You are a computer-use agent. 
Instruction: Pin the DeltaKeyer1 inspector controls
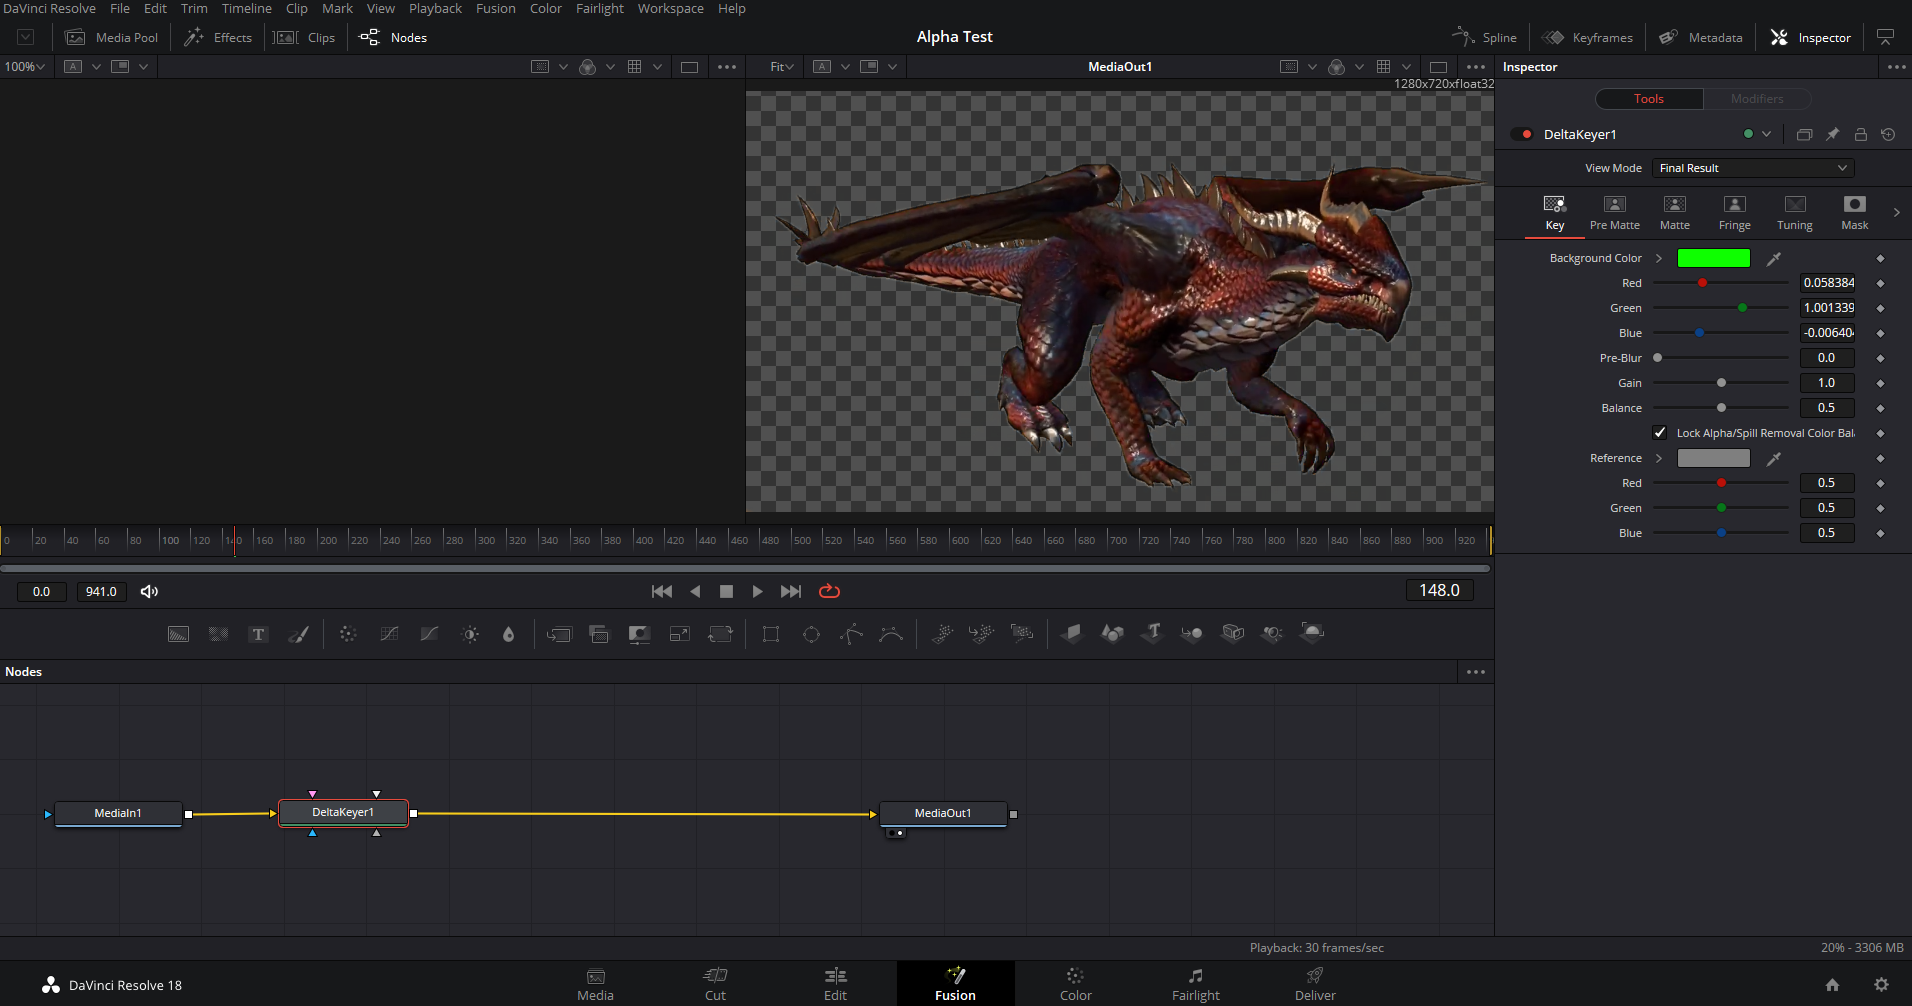pyautogui.click(x=1832, y=134)
